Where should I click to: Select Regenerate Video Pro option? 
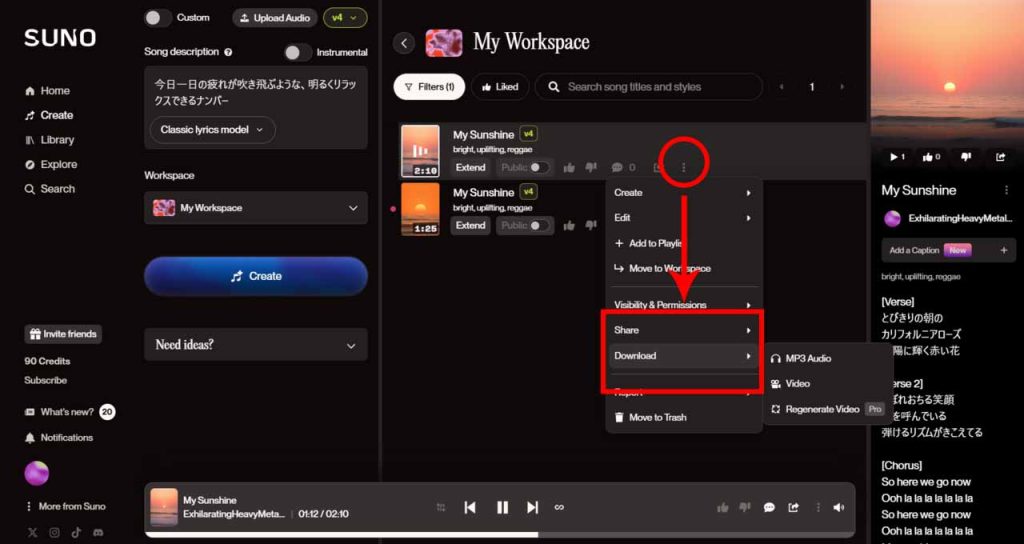click(x=827, y=409)
